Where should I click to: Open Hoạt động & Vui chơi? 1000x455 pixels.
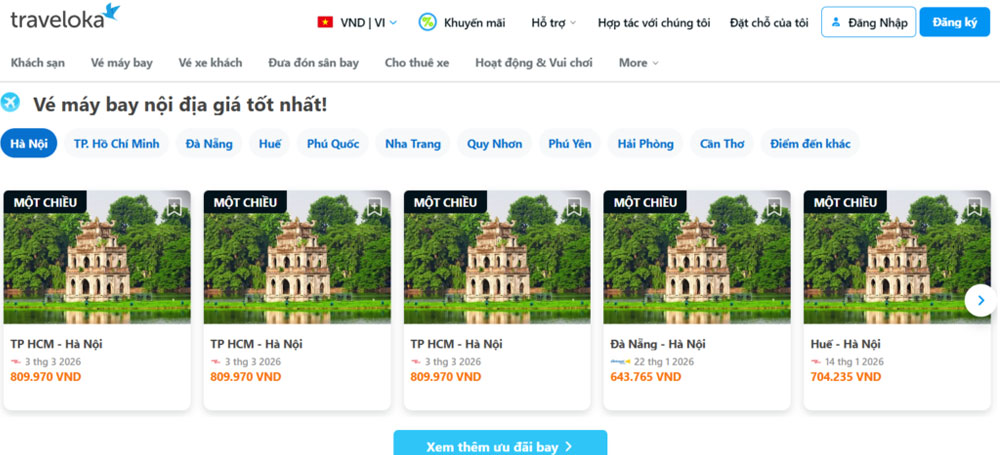coord(534,63)
